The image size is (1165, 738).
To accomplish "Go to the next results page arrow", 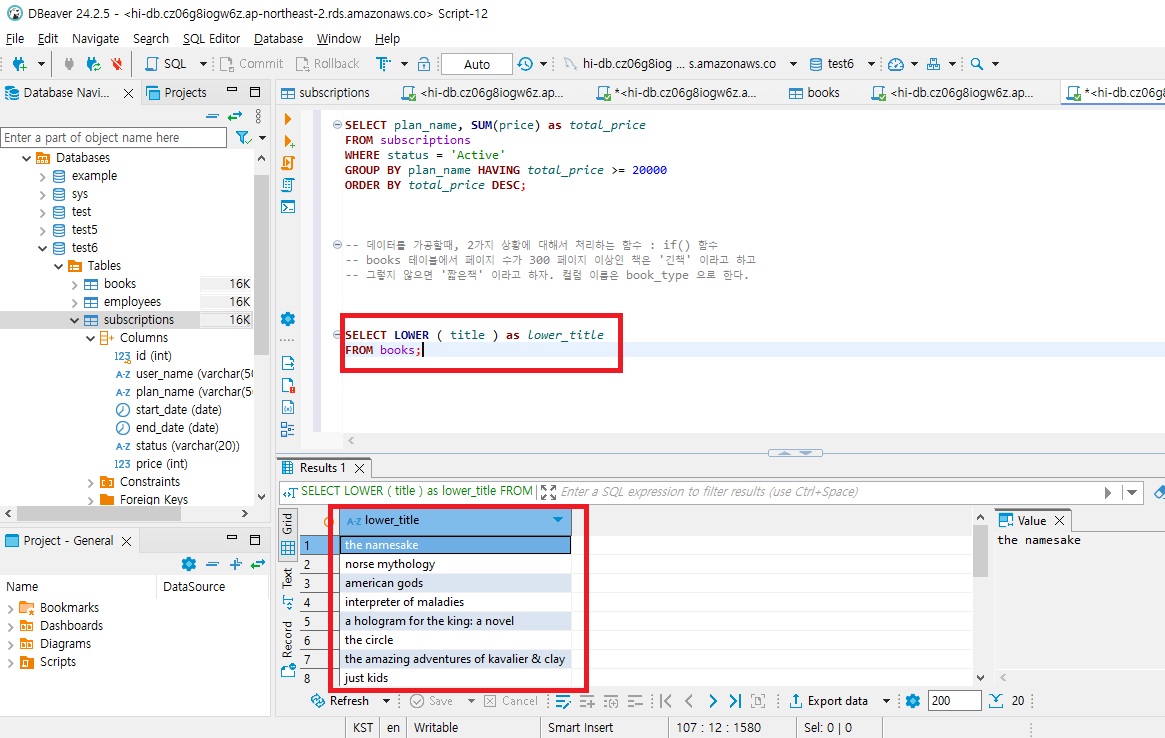I will click(x=713, y=701).
